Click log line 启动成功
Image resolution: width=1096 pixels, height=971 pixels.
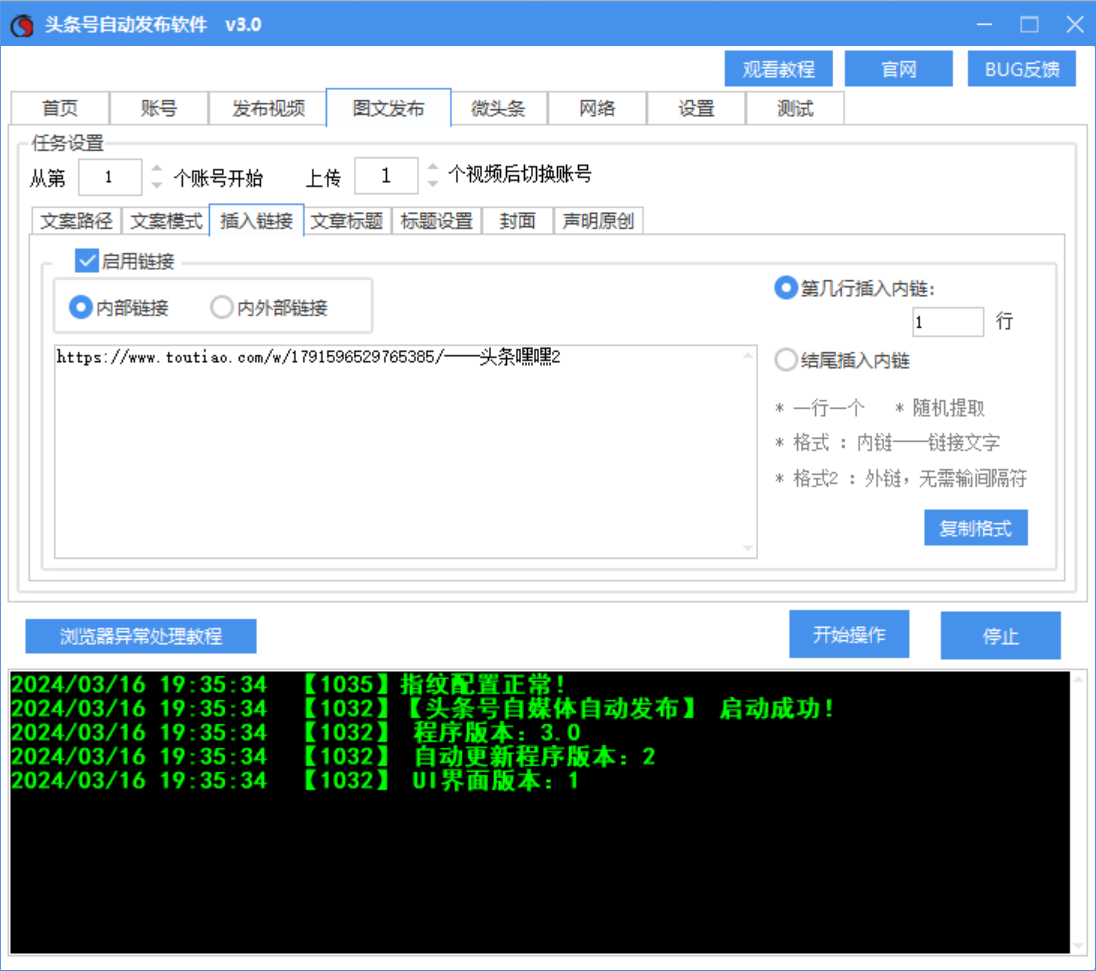423,708
